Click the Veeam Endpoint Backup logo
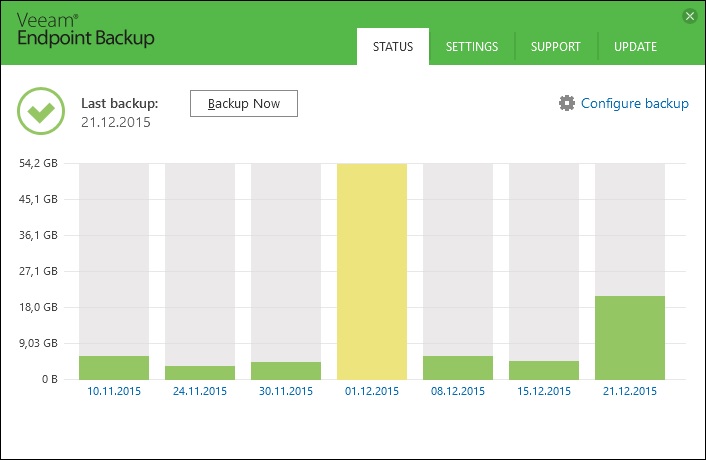 86,30
